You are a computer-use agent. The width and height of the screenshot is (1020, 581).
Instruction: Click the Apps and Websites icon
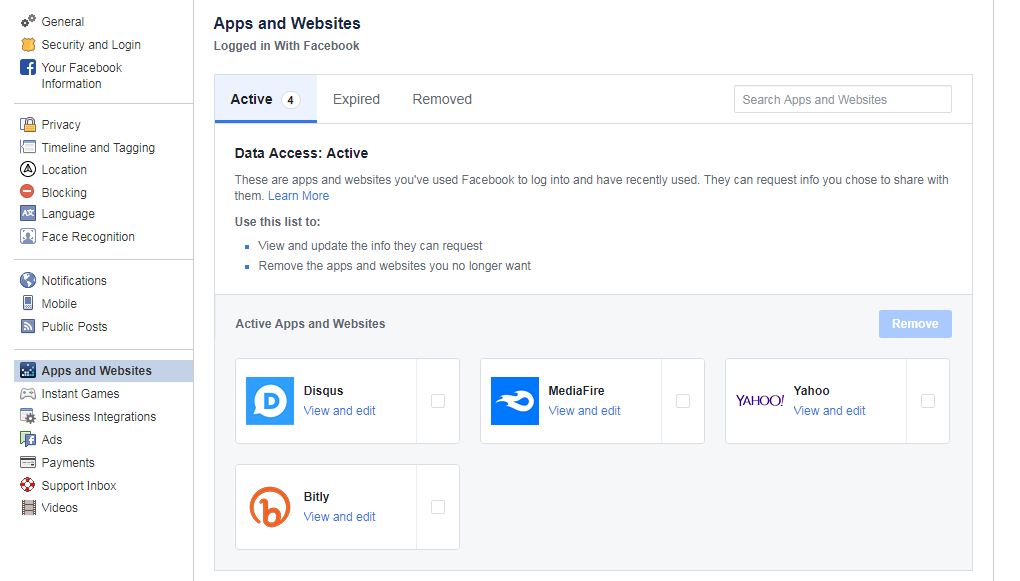click(x=28, y=370)
